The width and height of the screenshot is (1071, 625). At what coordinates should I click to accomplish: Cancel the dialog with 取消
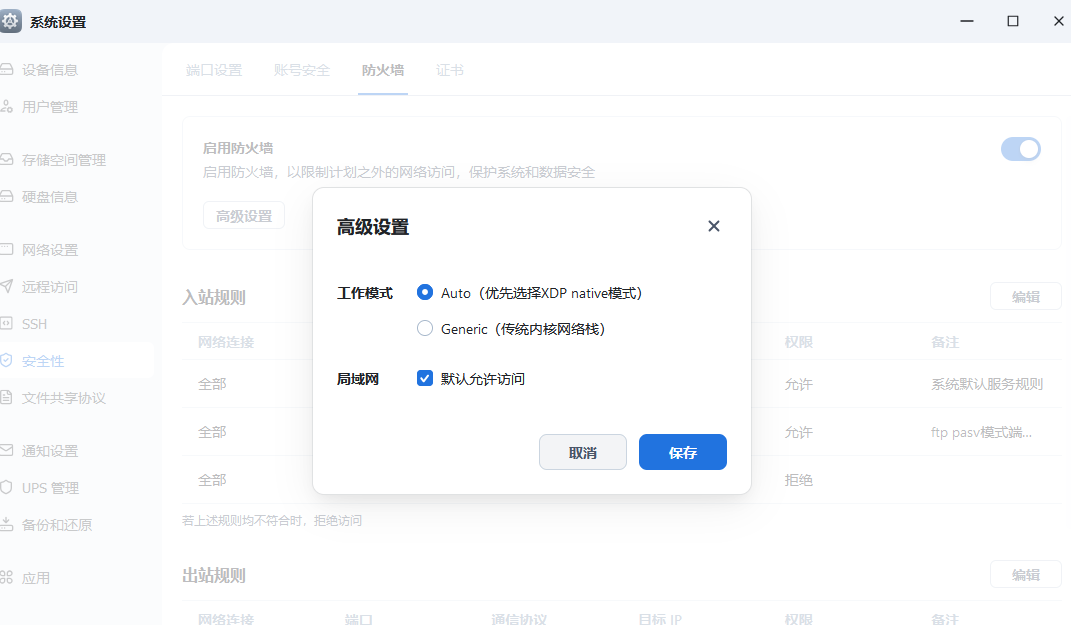[583, 452]
